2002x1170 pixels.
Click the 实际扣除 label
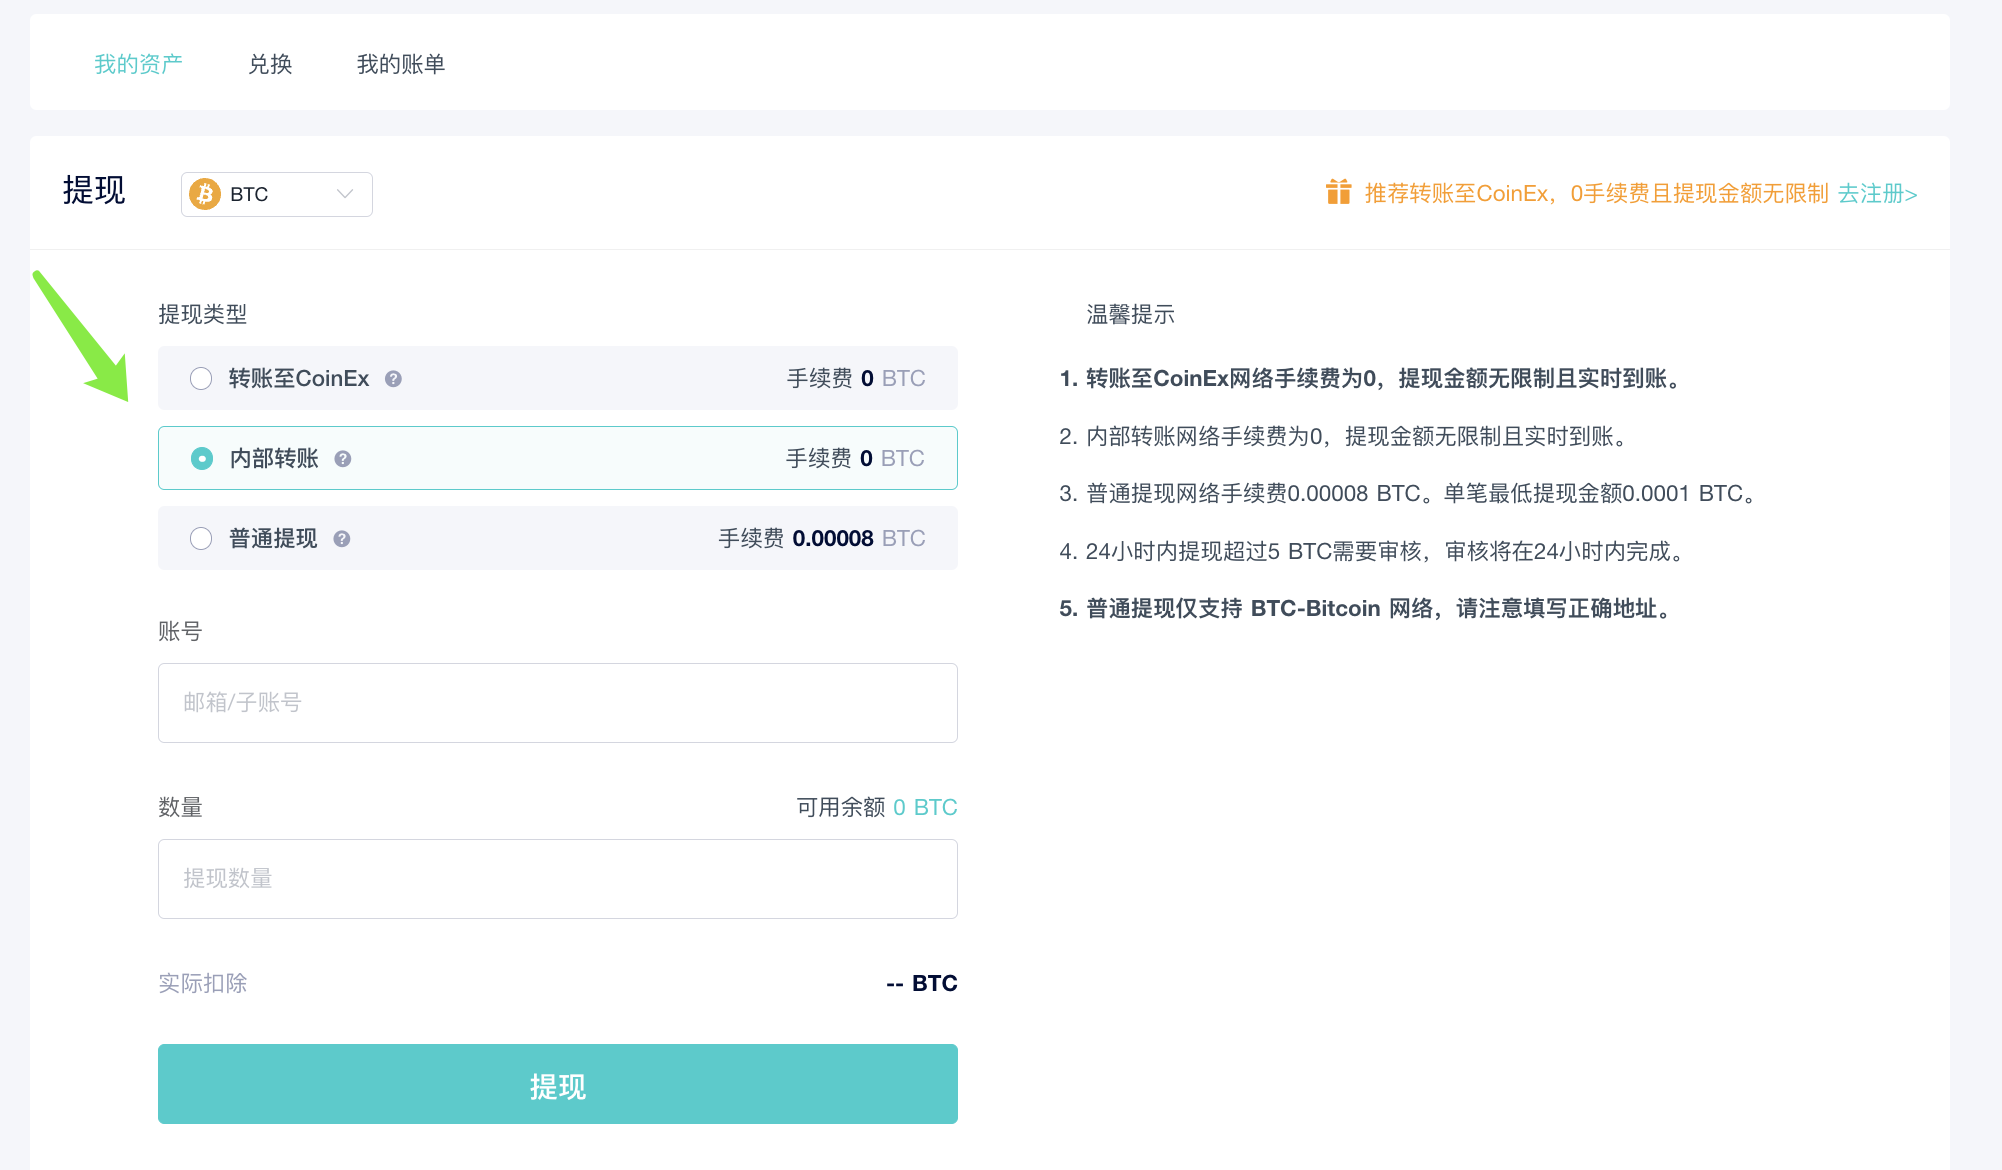[203, 983]
